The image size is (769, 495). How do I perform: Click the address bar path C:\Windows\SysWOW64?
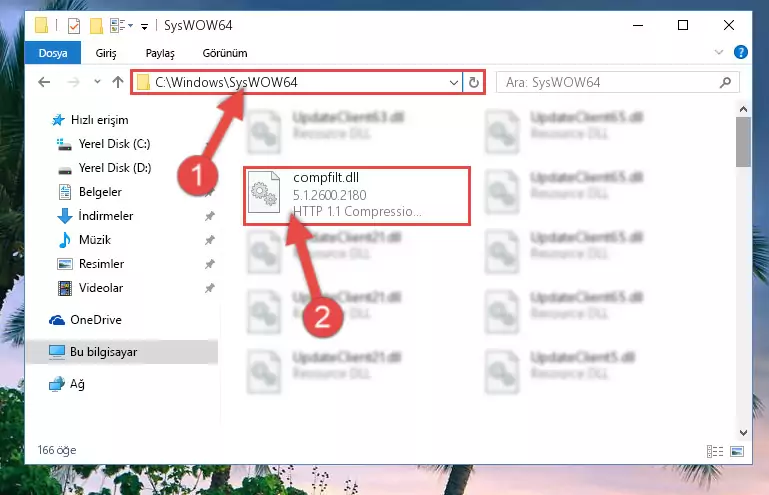coord(226,82)
